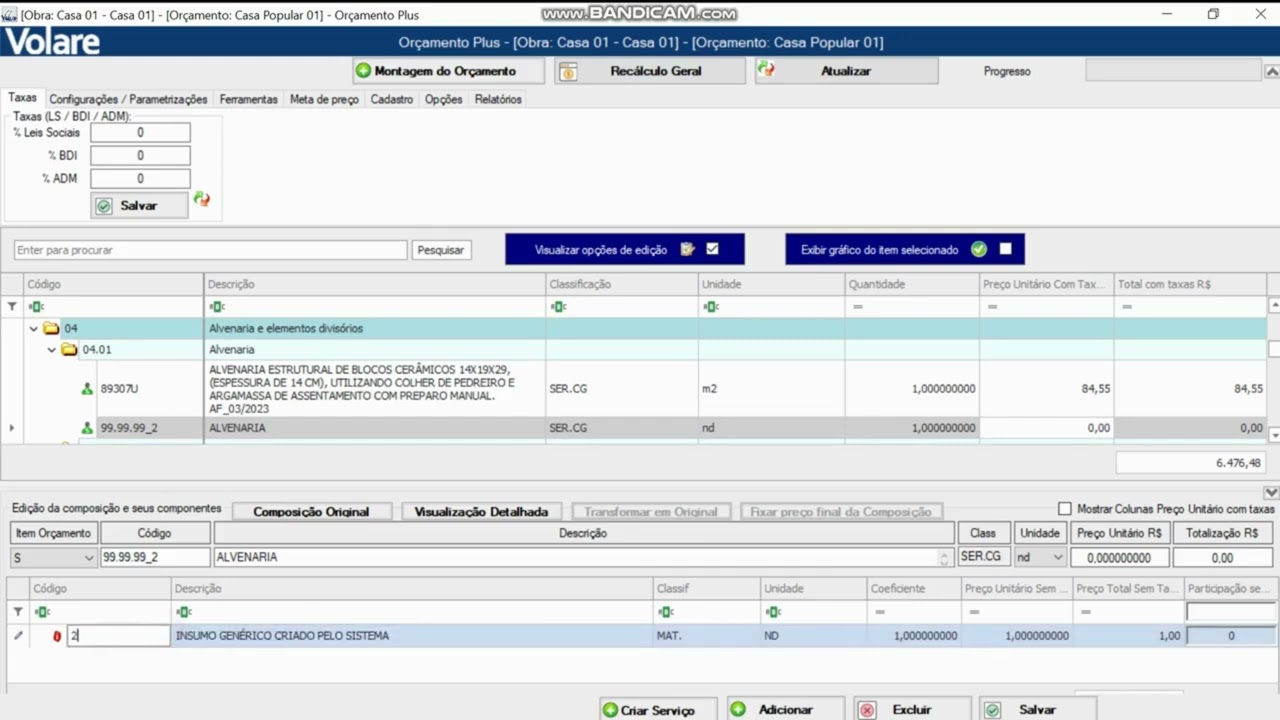The height and width of the screenshot is (720, 1280).
Task: Click the lower grid funnel filter icon
Action: [x=17, y=612]
